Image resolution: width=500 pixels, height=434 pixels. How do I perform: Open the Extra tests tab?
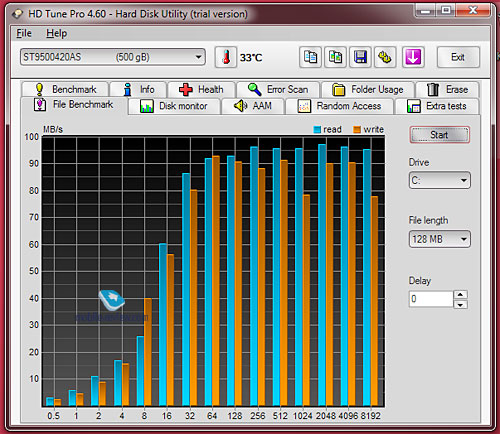pyautogui.click(x=437, y=106)
